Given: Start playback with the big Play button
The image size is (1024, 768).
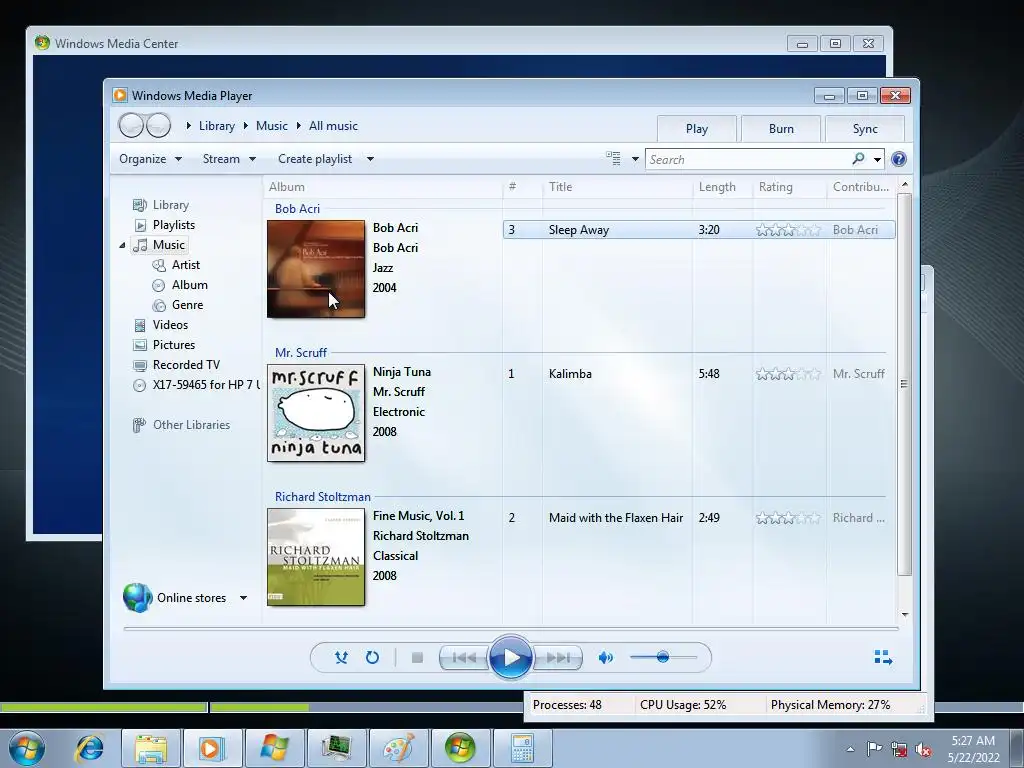Looking at the screenshot, I should click(510, 658).
